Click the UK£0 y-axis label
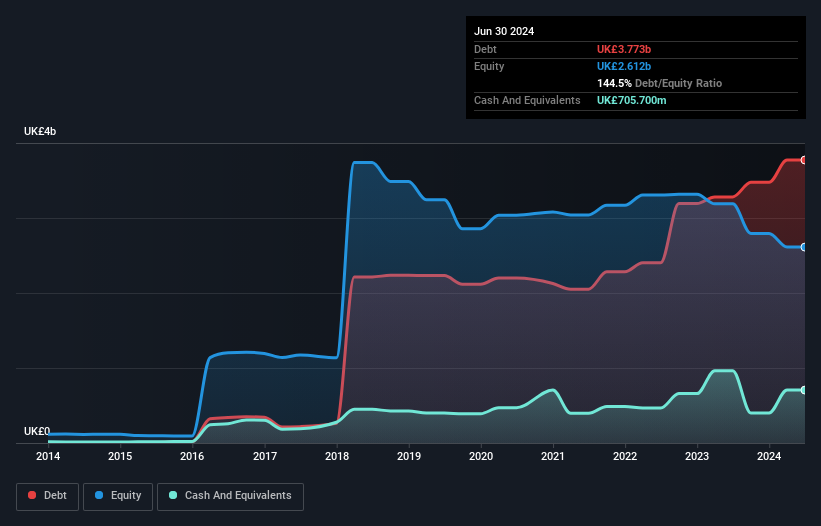Viewport: 821px width, 526px height. coord(37,431)
